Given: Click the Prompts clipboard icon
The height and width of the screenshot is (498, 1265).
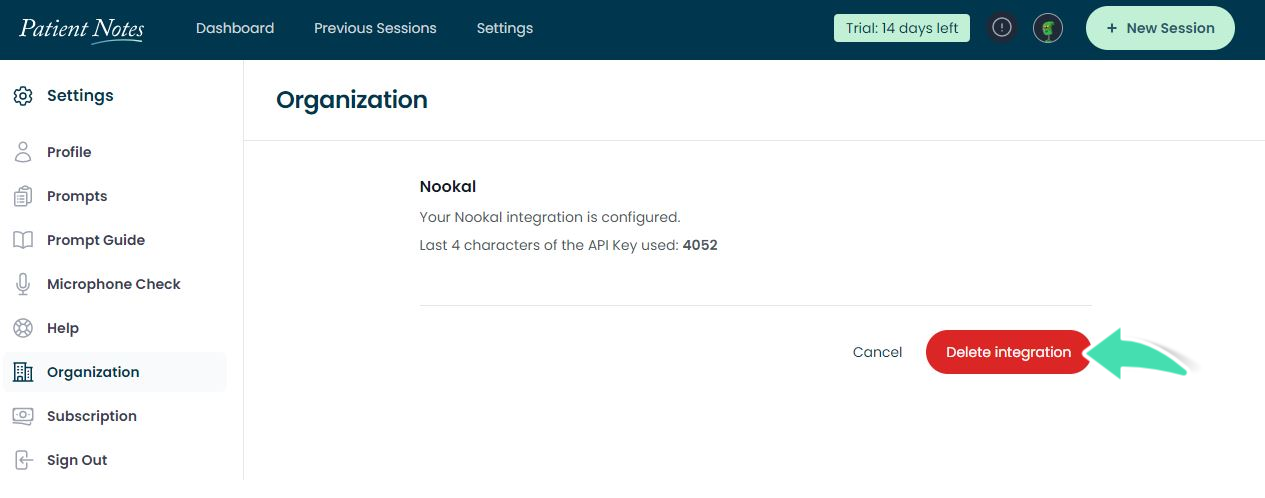Looking at the screenshot, I should pyautogui.click(x=22, y=196).
